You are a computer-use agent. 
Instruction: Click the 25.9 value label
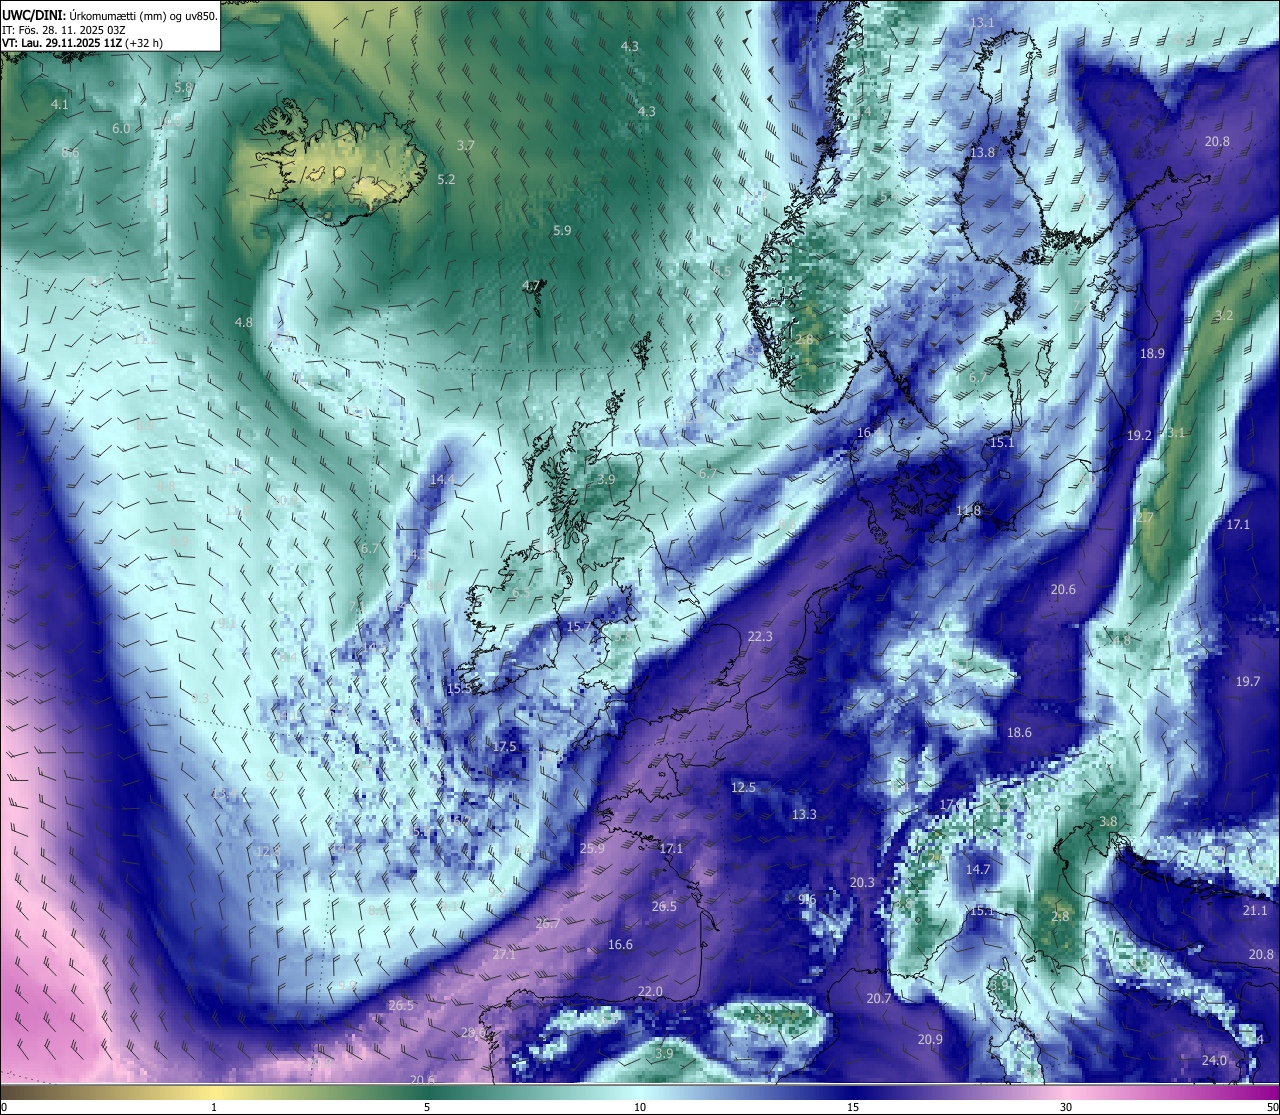pyautogui.click(x=592, y=849)
